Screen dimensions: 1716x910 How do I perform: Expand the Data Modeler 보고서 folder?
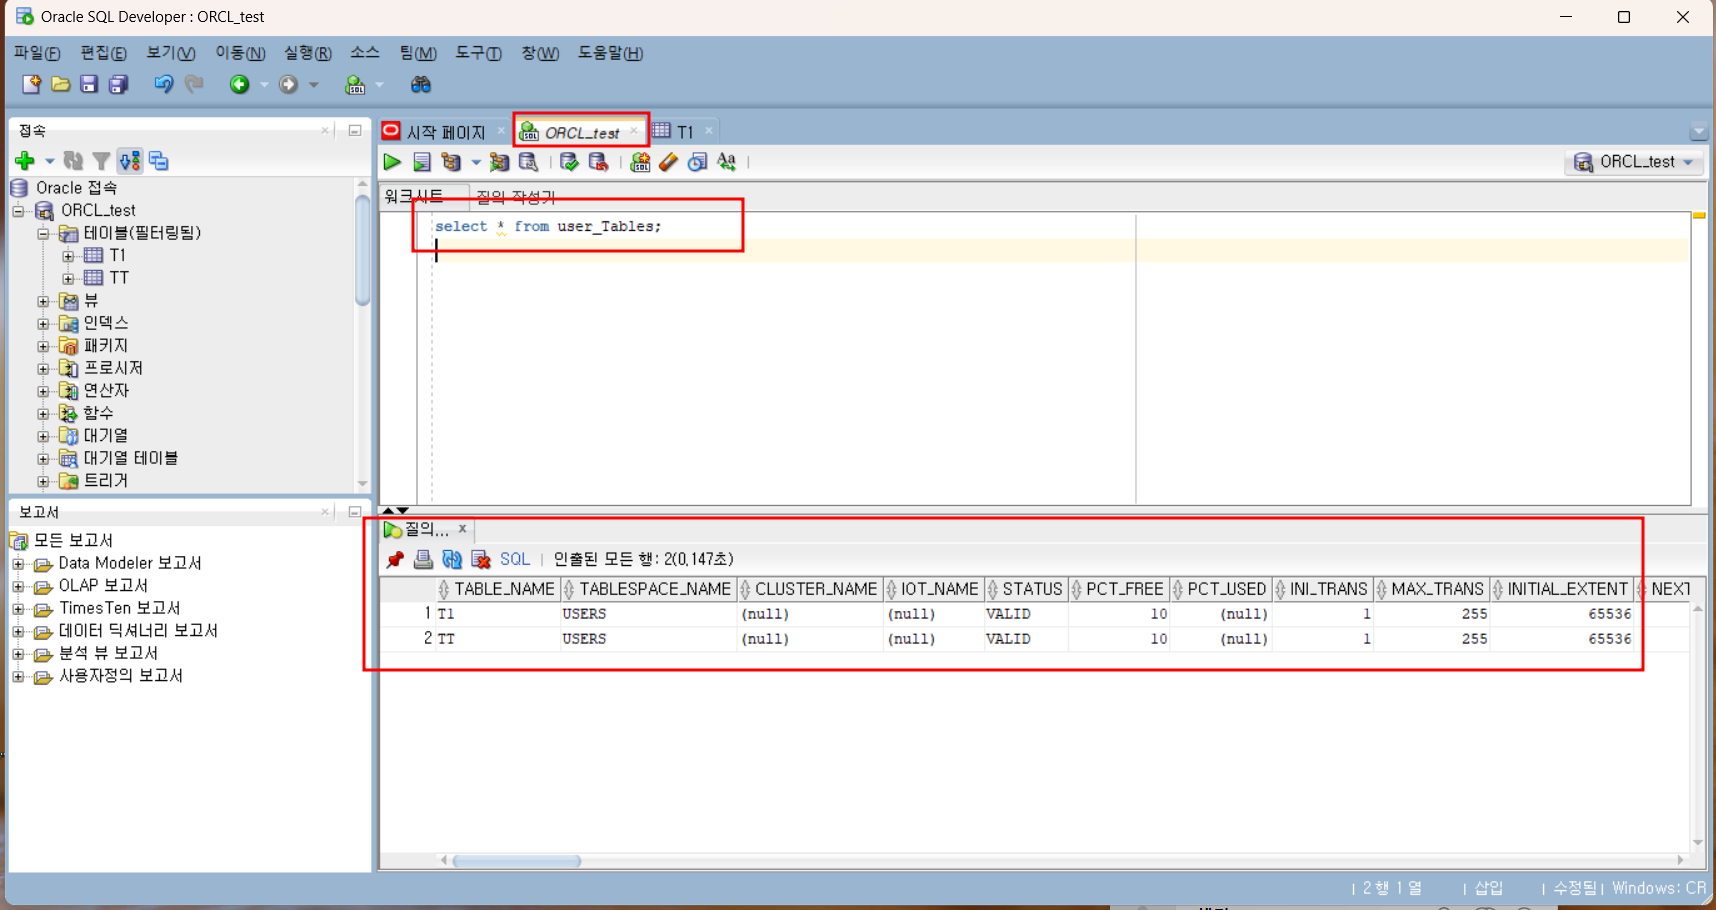point(18,564)
